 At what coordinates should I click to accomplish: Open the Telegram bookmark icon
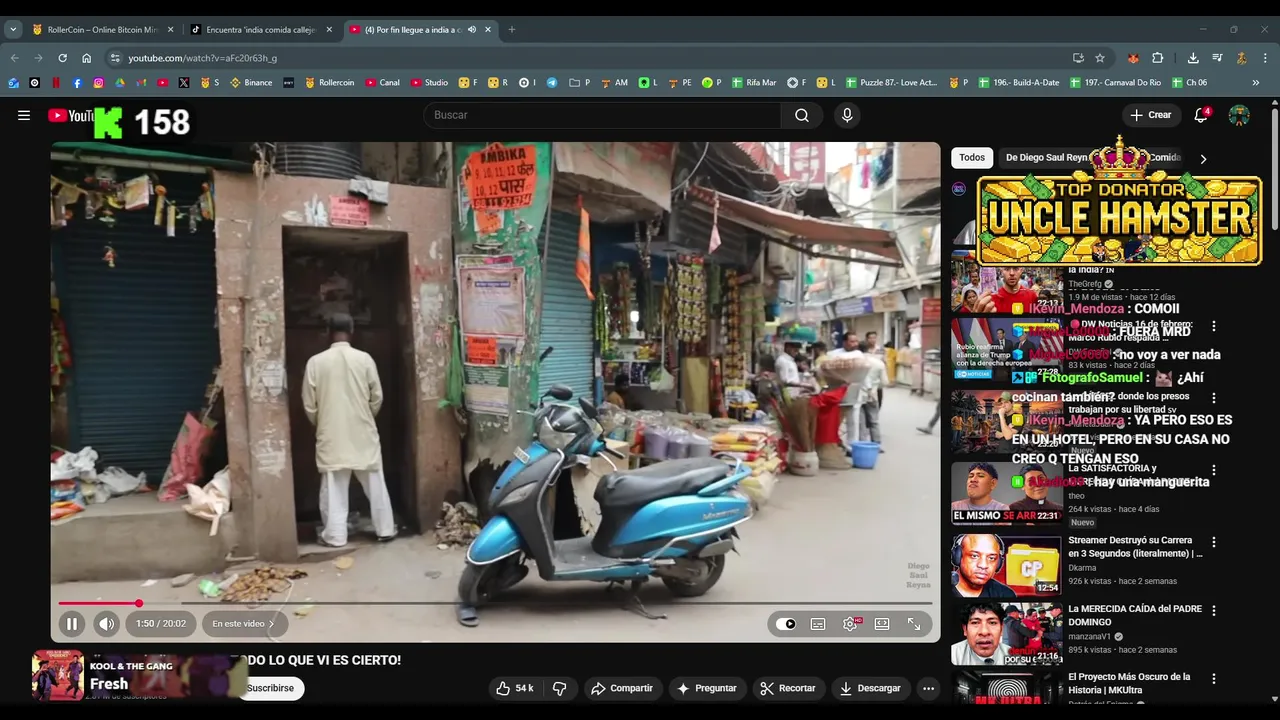[552, 83]
